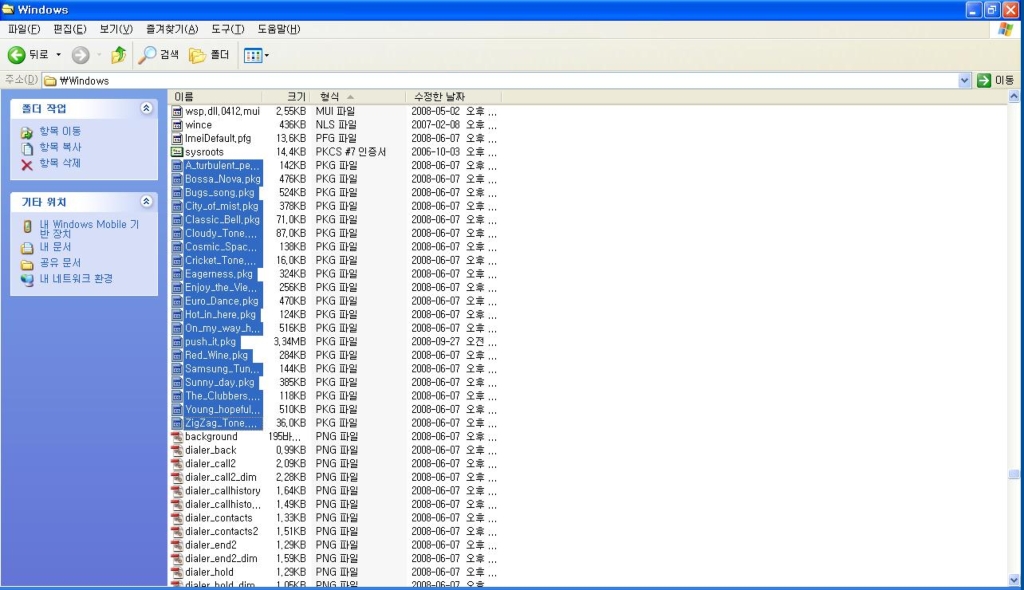Click the Back arrow button in toolbar
The image size is (1024, 590).
17,55
